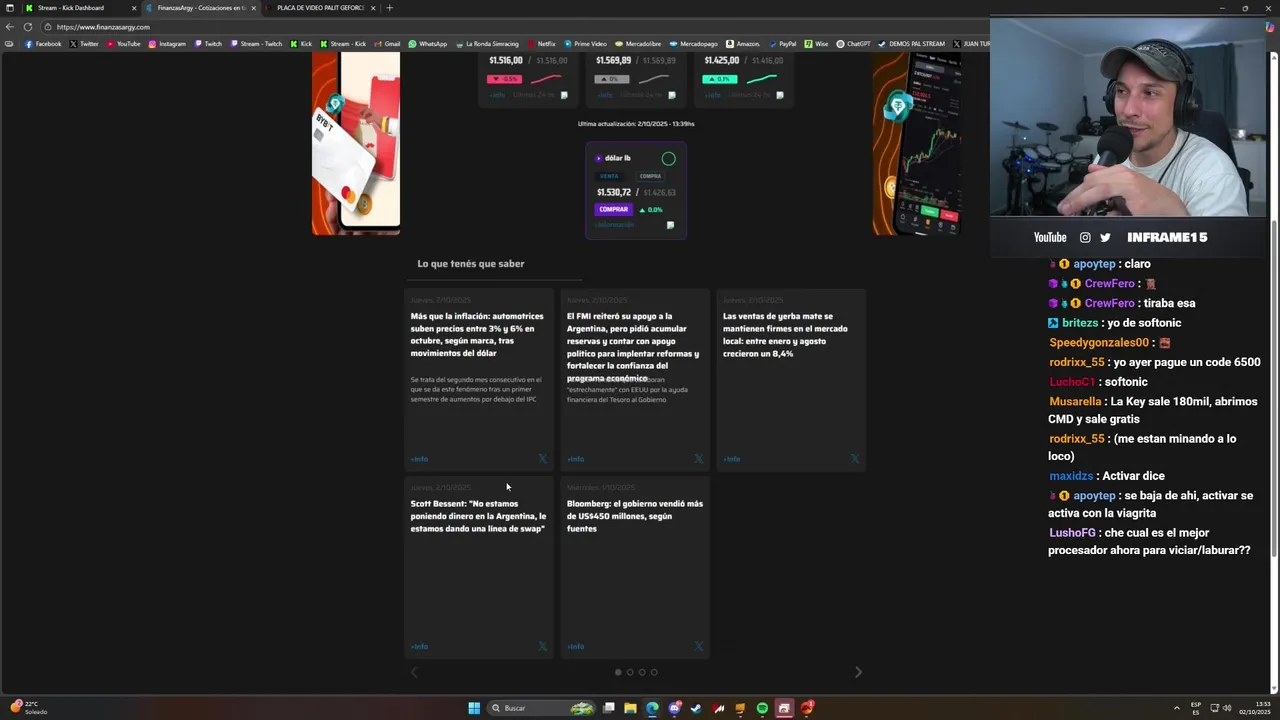The image size is (1280, 720).
Task: Share the yerba mate news card on X
Action: (x=854, y=459)
